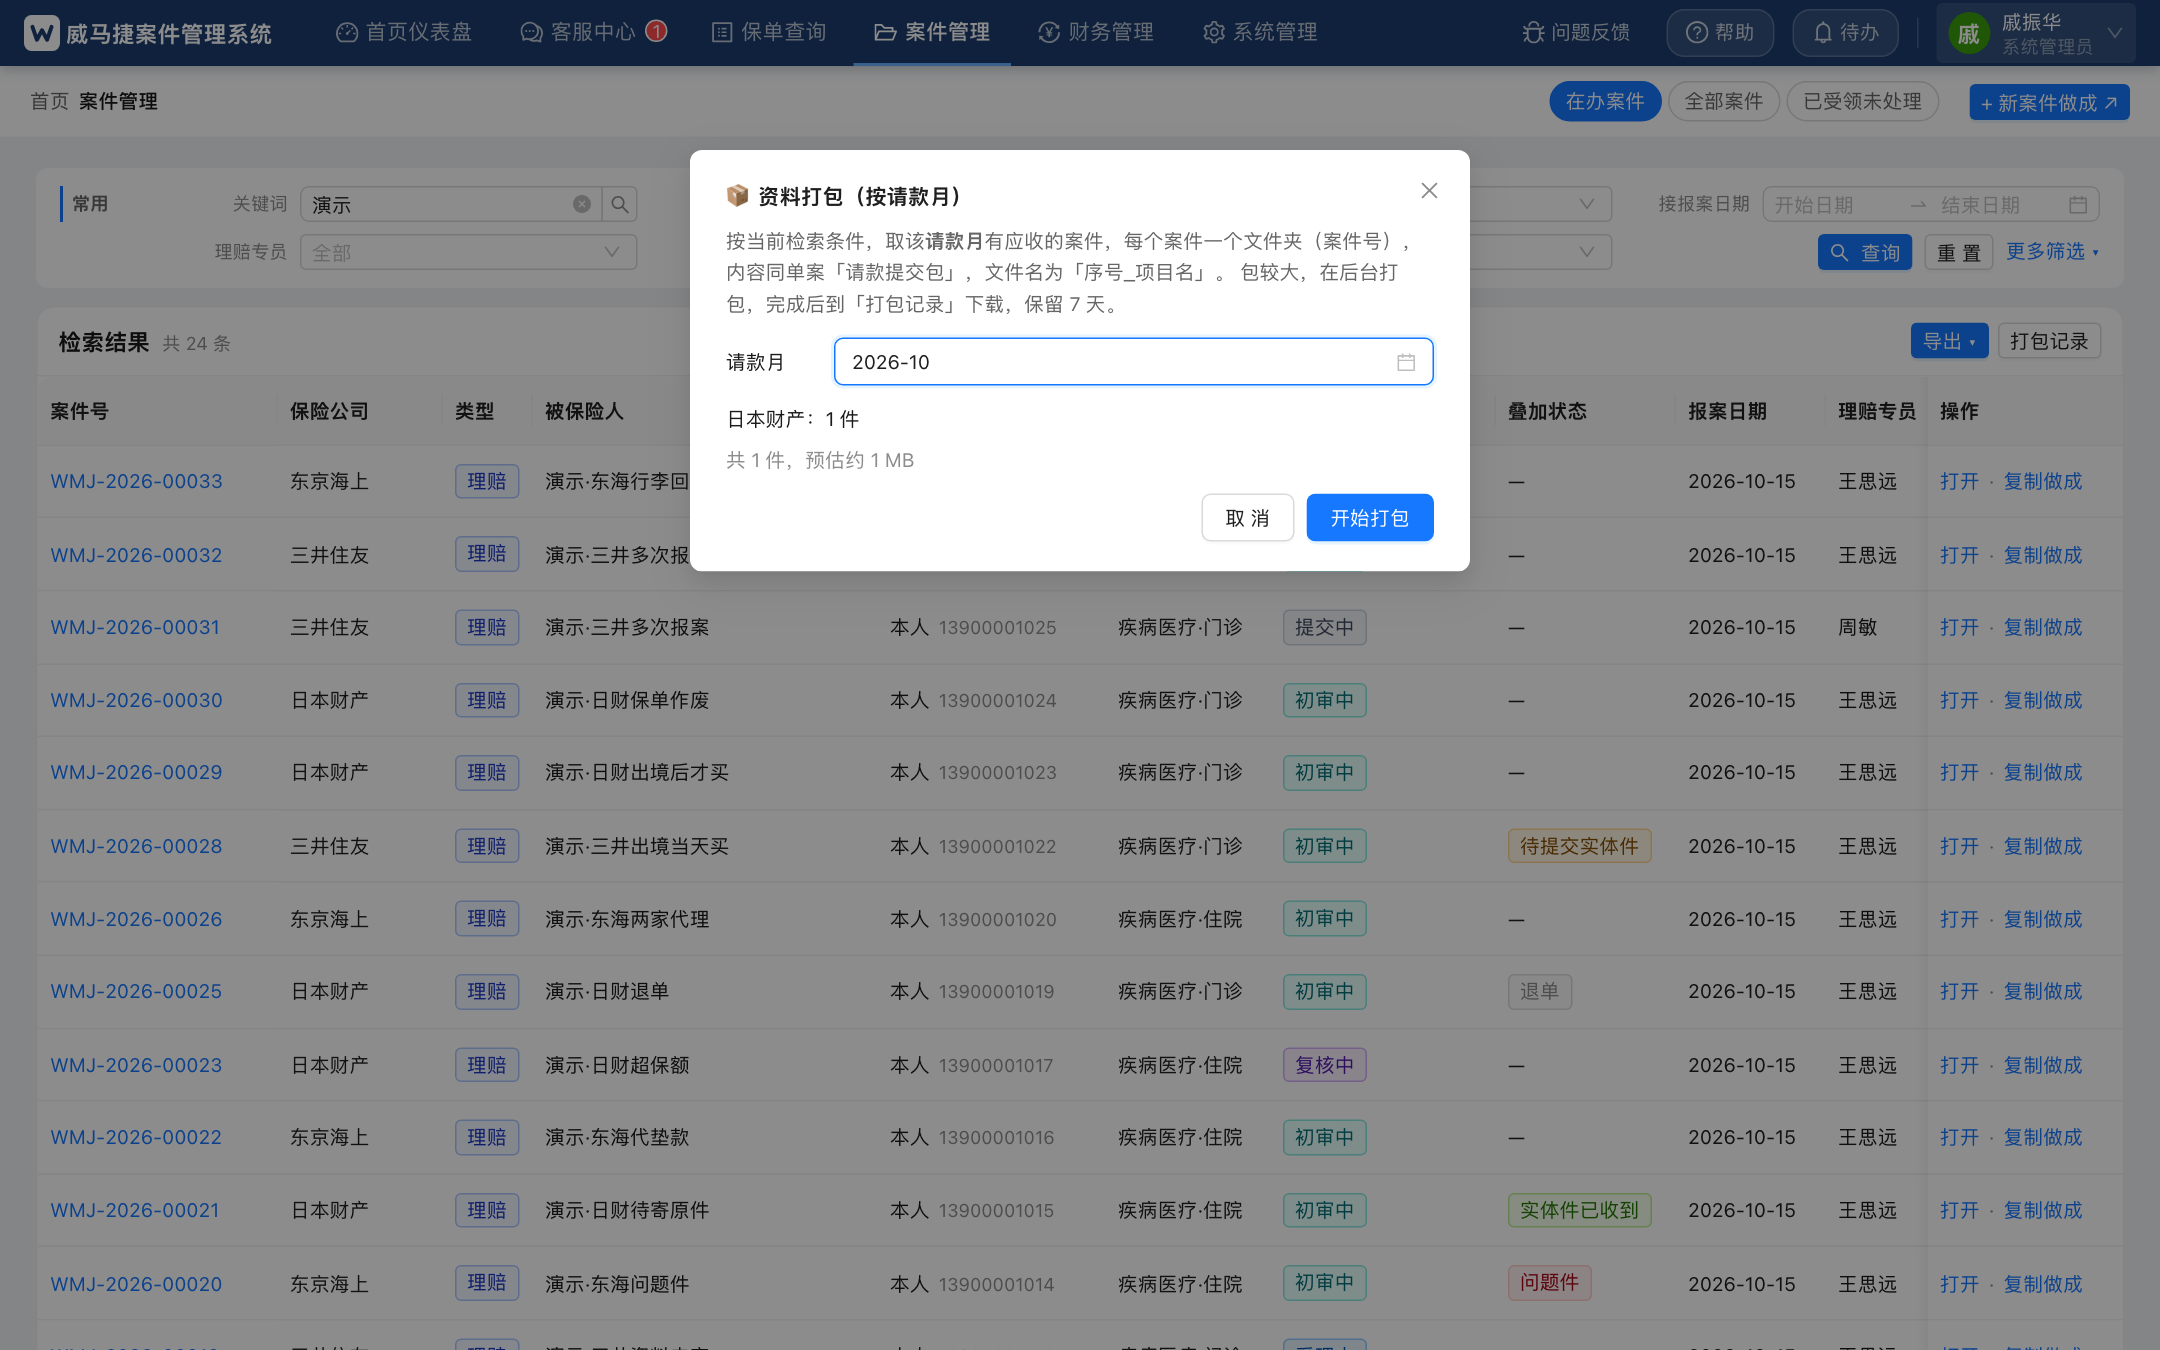The height and width of the screenshot is (1350, 2160).
Task: Open lower dropdown chevron behind the dialog
Action: pyautogui.click(x=1587, y=252)
